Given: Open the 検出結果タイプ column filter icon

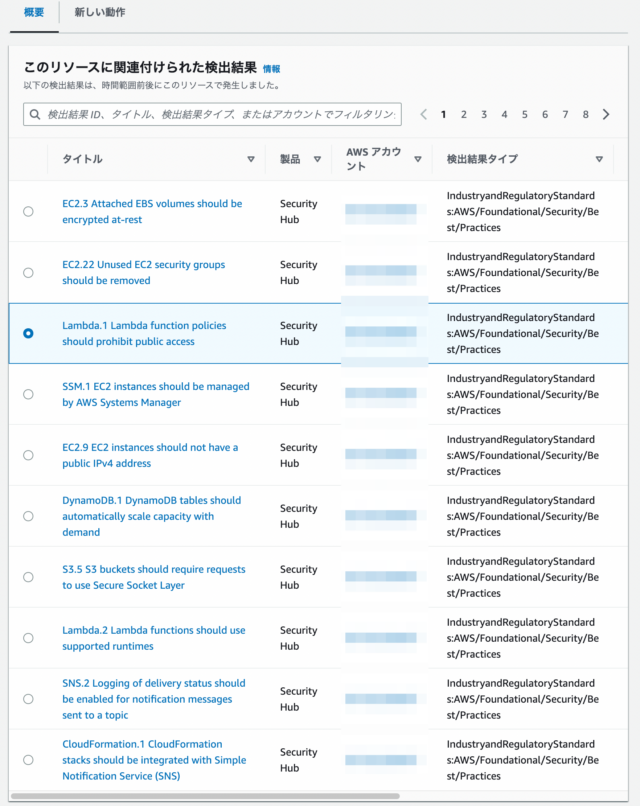Looking at the screenshot, I should pos(598,158).
